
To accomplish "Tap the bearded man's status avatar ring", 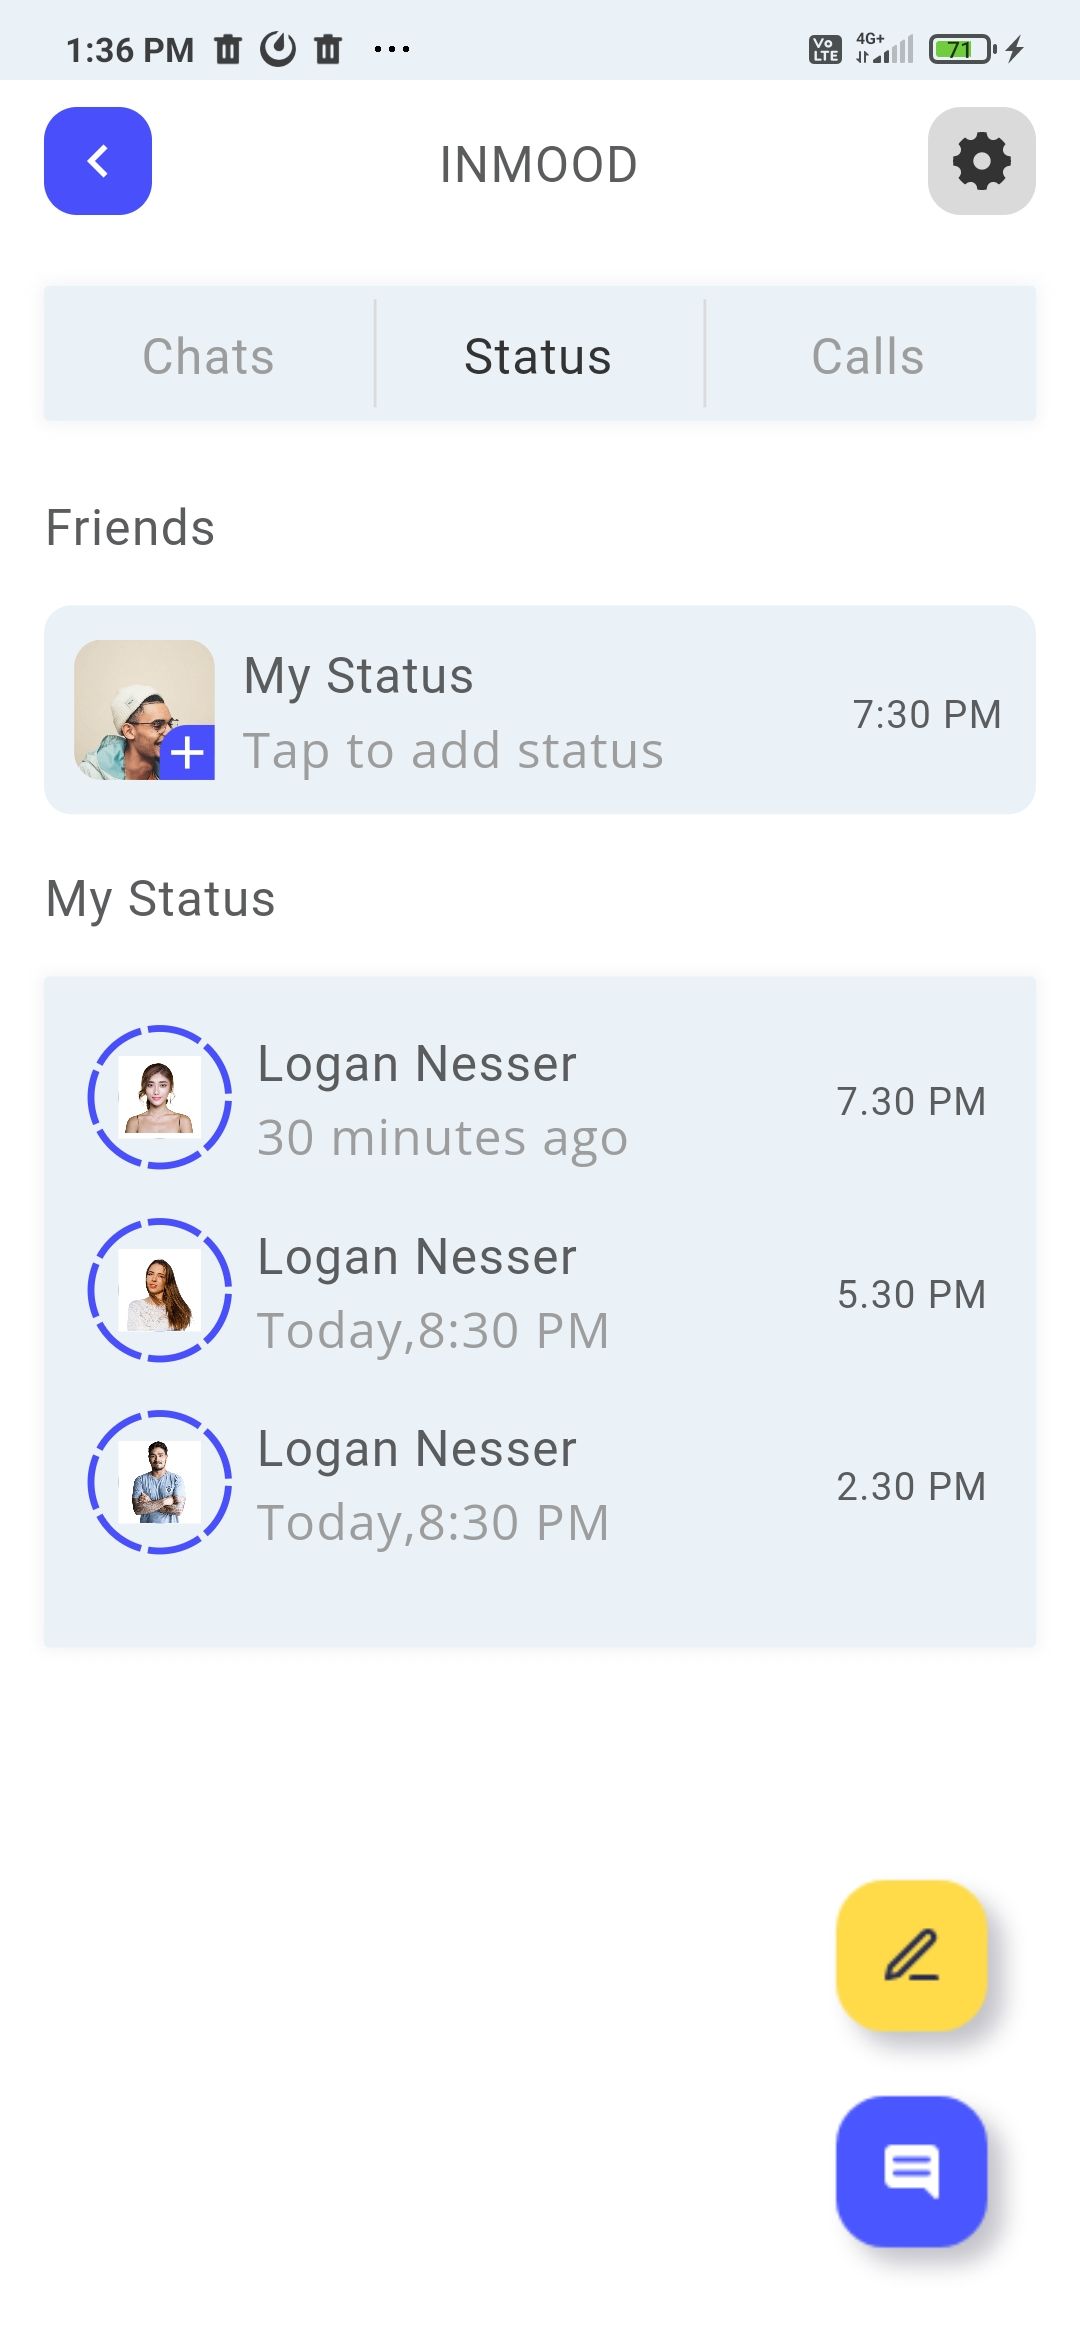I will (x=160, y=1482).
